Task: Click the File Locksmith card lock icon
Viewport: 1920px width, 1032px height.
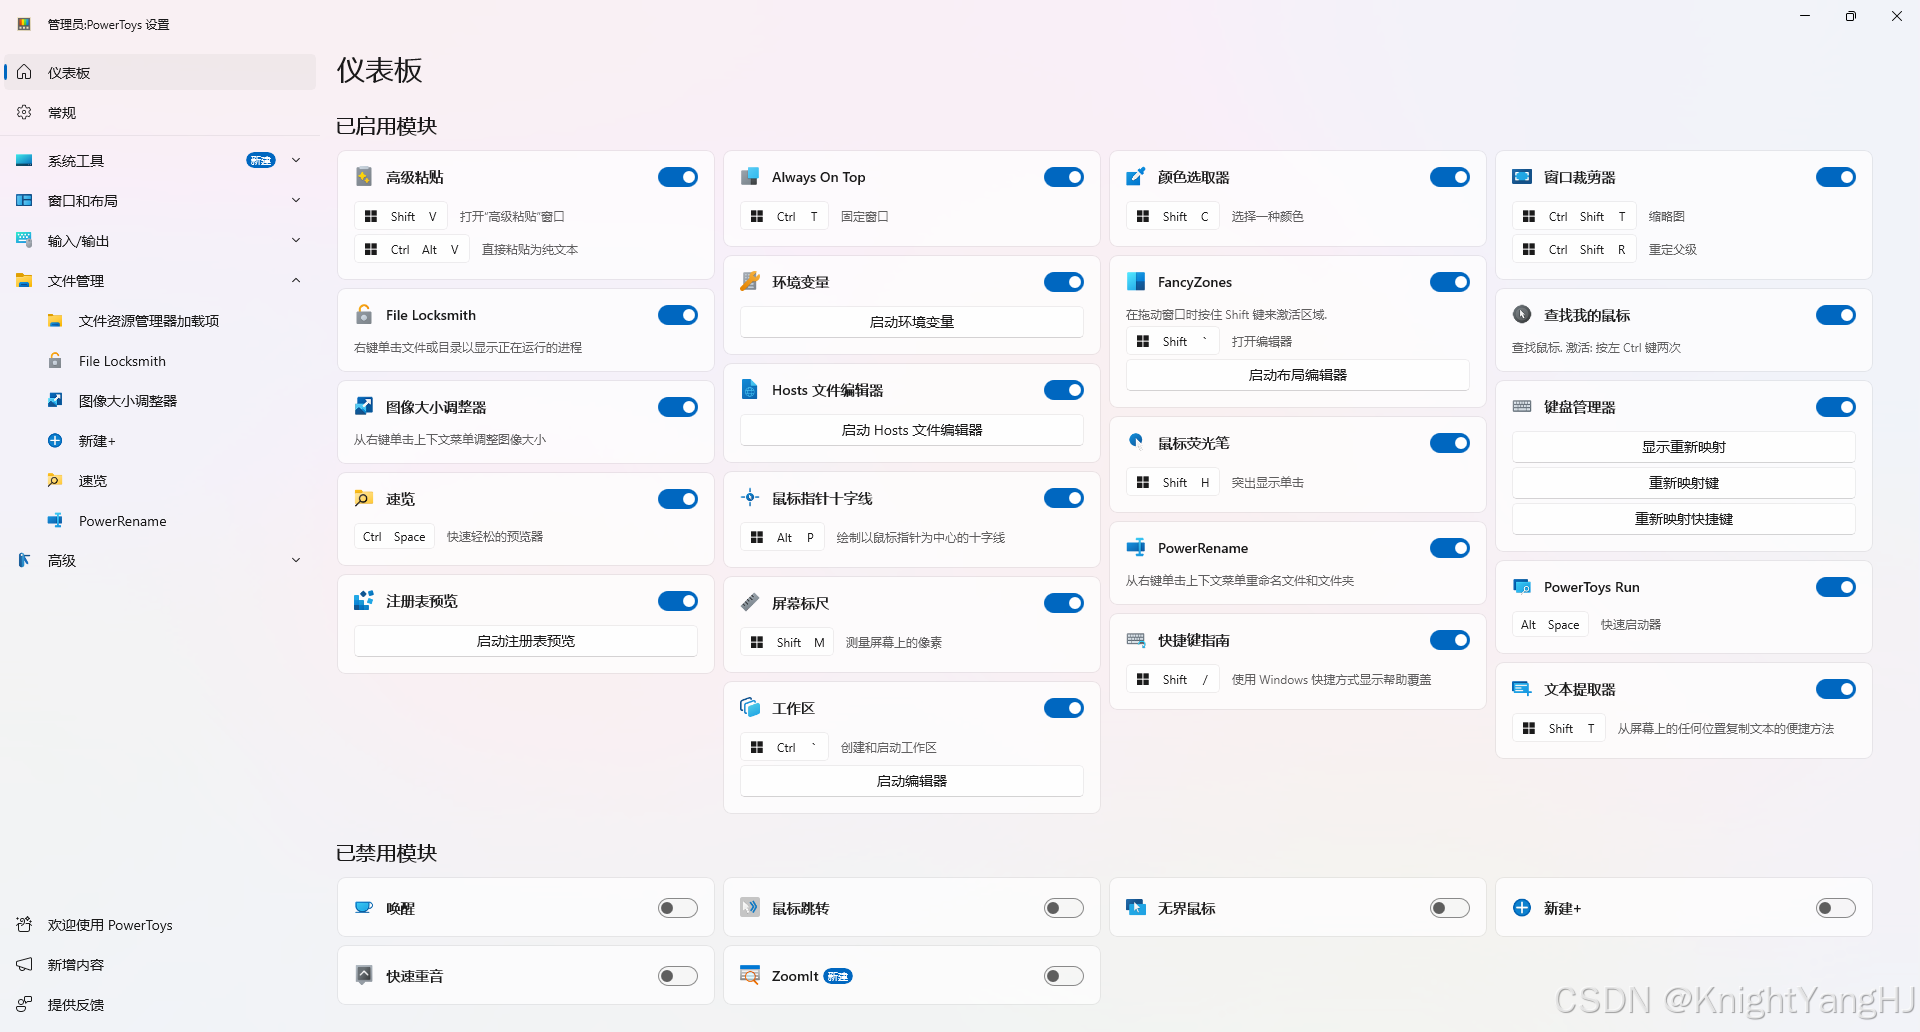Action: pos(364,315)
